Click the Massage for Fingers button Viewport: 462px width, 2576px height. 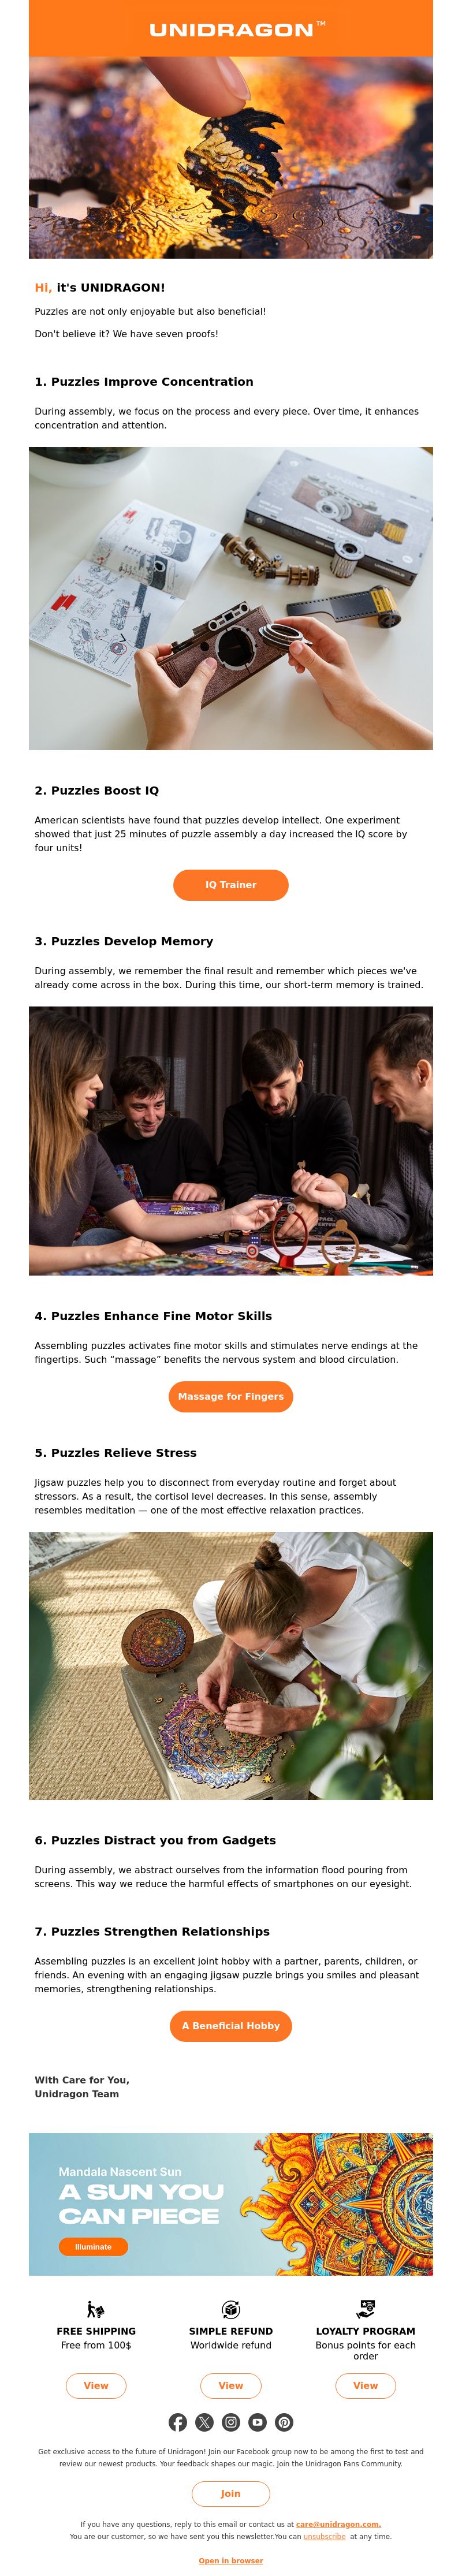point(231,1397)
